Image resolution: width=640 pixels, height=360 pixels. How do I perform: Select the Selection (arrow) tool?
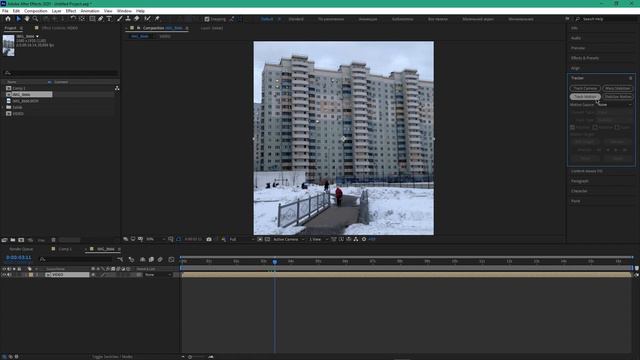click(x=18, y=19)
